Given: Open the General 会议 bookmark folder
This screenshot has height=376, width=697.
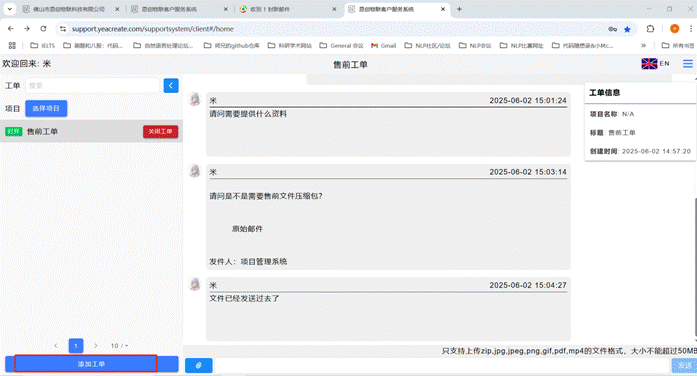Looking at the screenshot, I should click(x=341, y=45).
